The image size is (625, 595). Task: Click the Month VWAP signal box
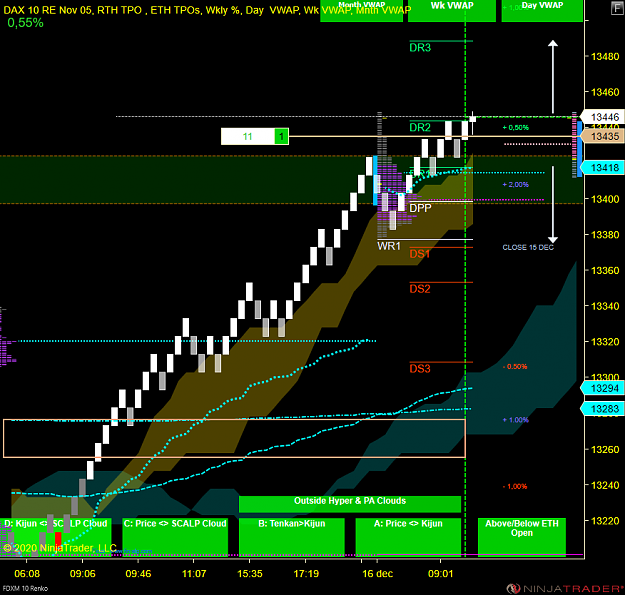[362, 11]
